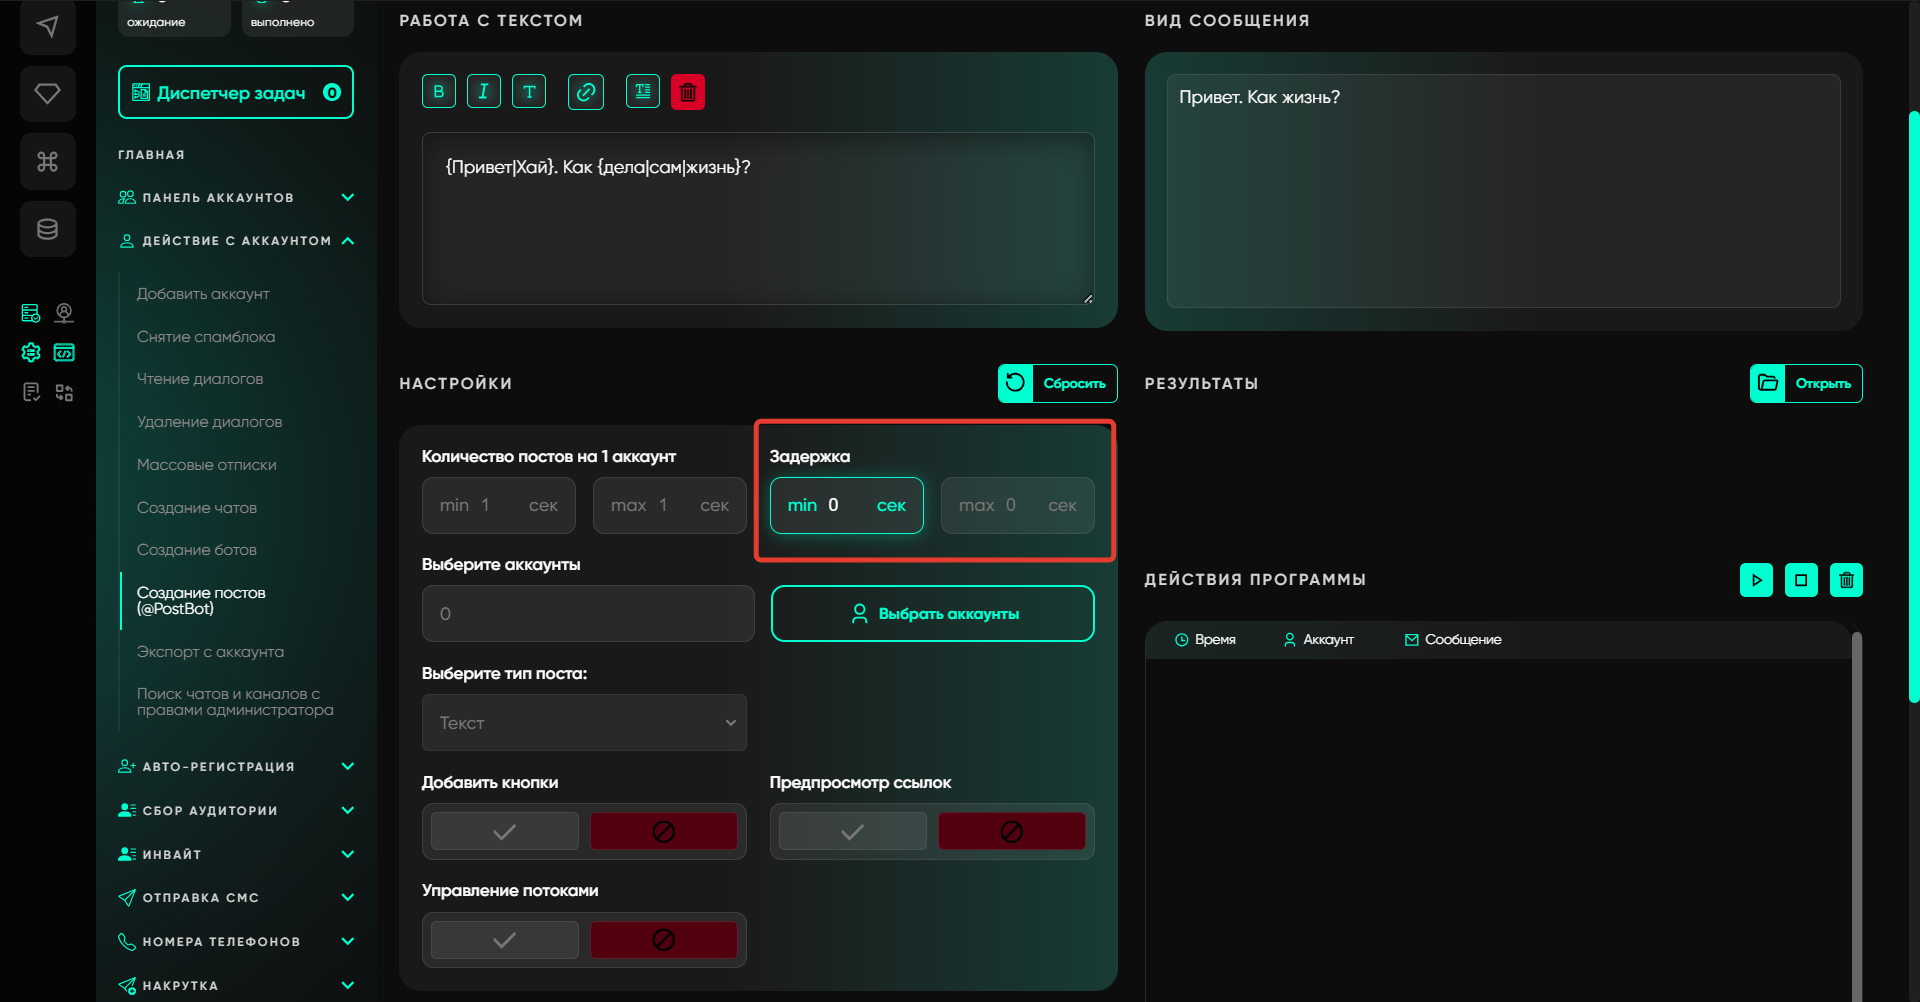The width and height of the screenshot is (1920, 1002).
Task: Clear program actions log trash icon
Action: [x=1846, y=580]
